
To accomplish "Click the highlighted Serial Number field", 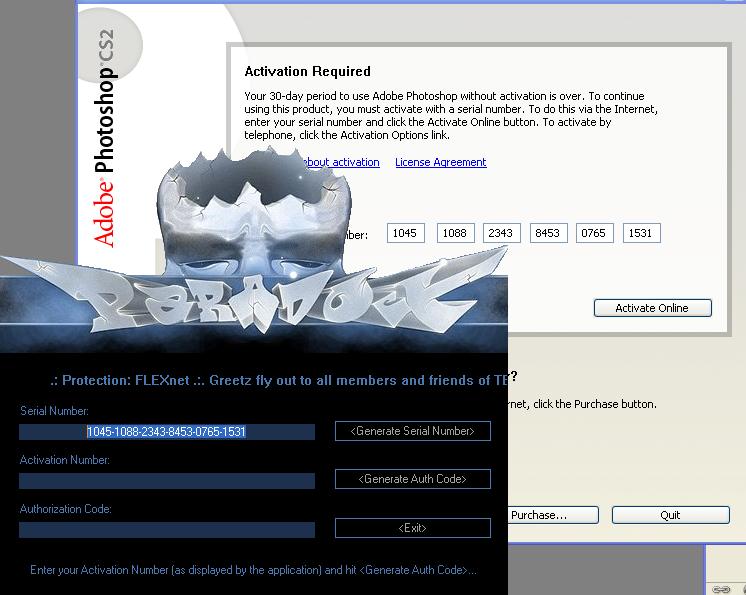I will point(166,432).
